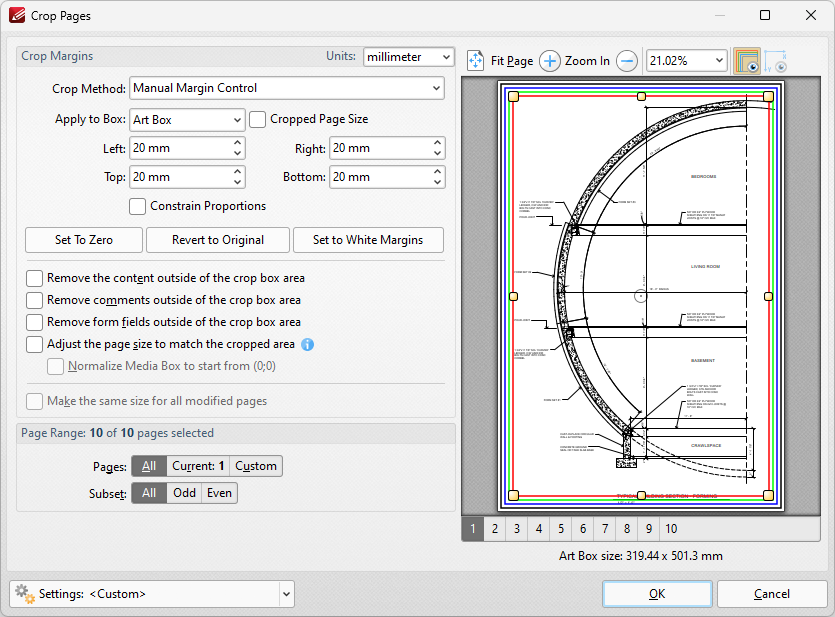Click the Revert to Original button
The height and width of the screenshot is (617, 835).
pyautogui.click(x=218, y=240)
